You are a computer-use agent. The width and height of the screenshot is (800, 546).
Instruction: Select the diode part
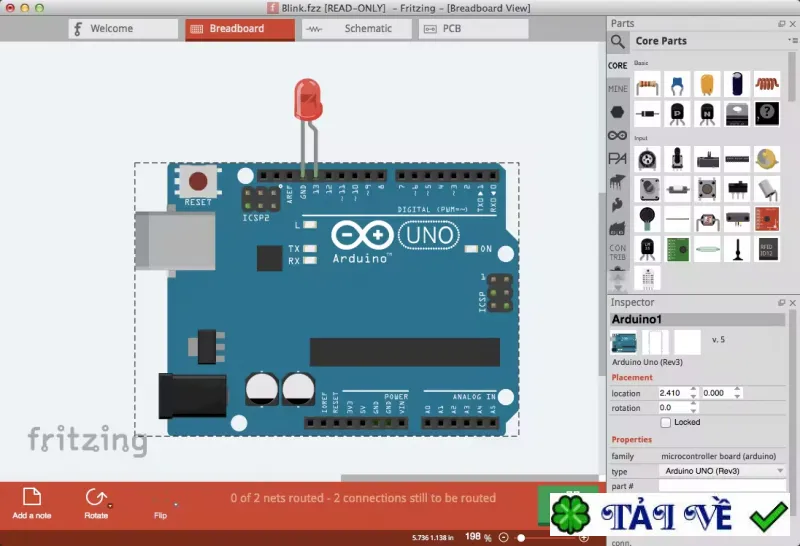pos(647,114)
